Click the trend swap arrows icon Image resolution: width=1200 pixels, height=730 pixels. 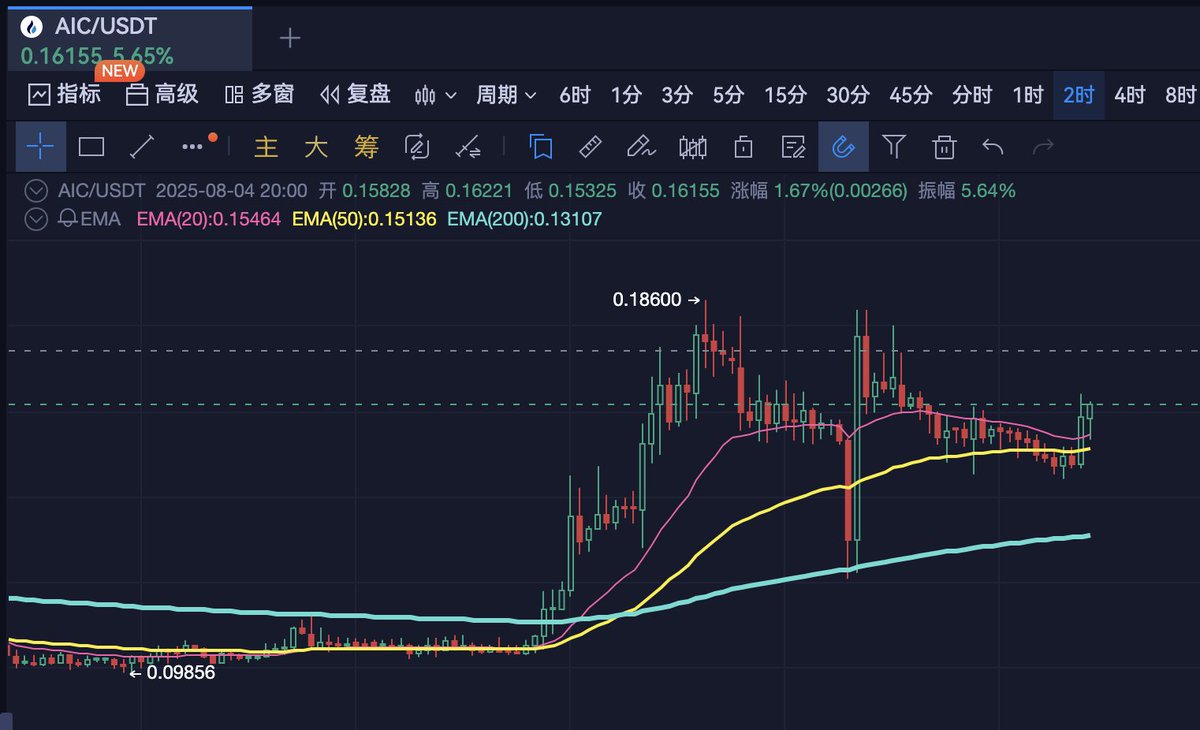(x=467, y=147)
